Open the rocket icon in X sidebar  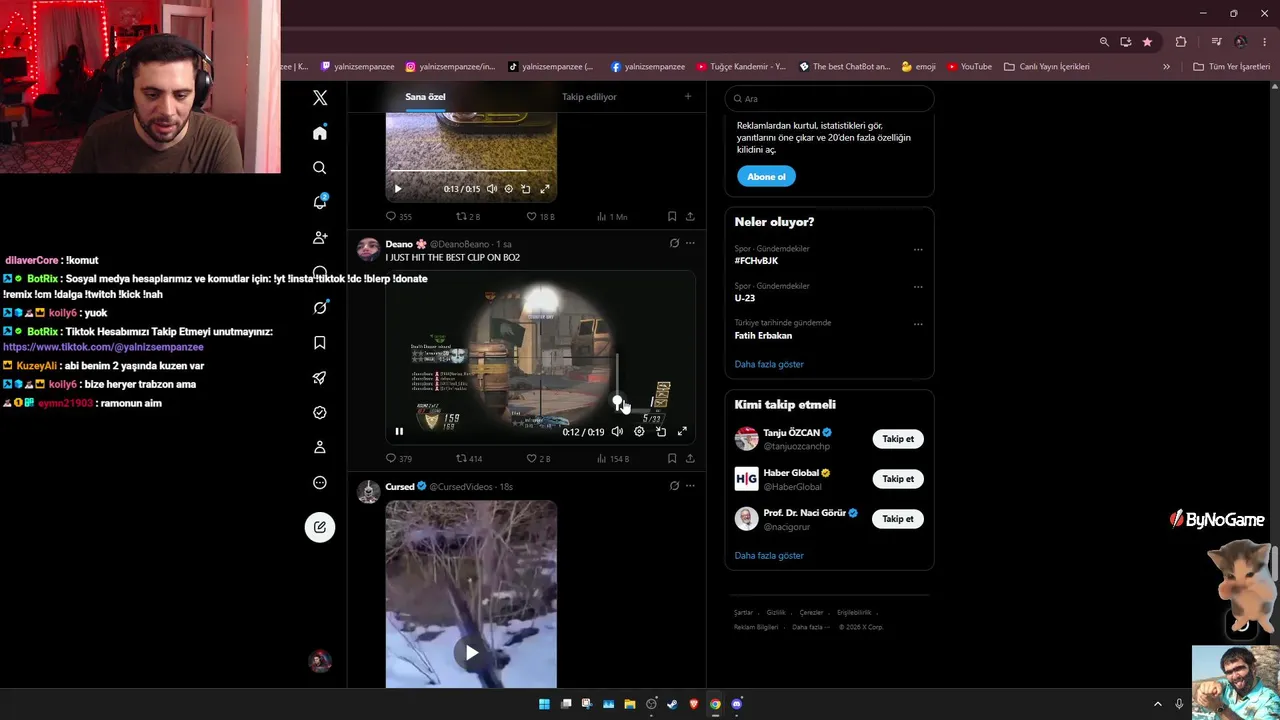click(320, 378)
